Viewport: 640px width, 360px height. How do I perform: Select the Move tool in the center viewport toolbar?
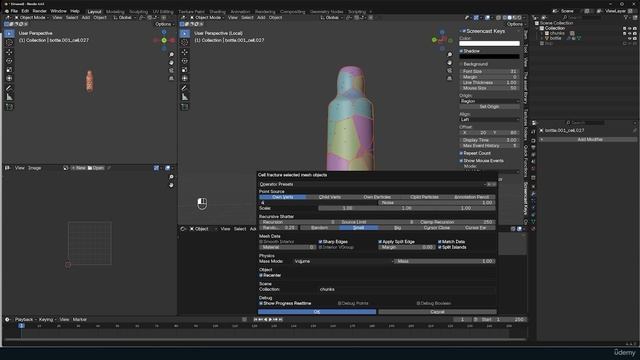click(x=184, y=52)
